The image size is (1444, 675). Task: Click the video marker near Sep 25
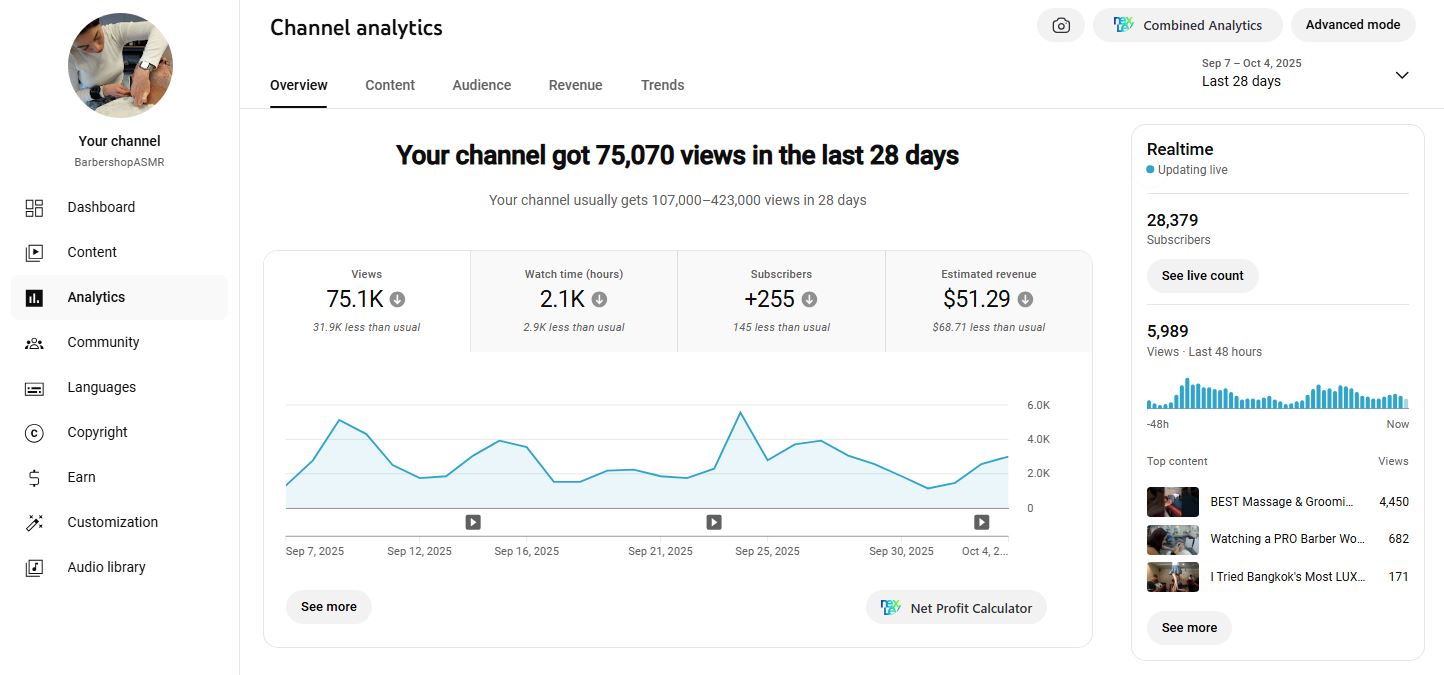714,522
